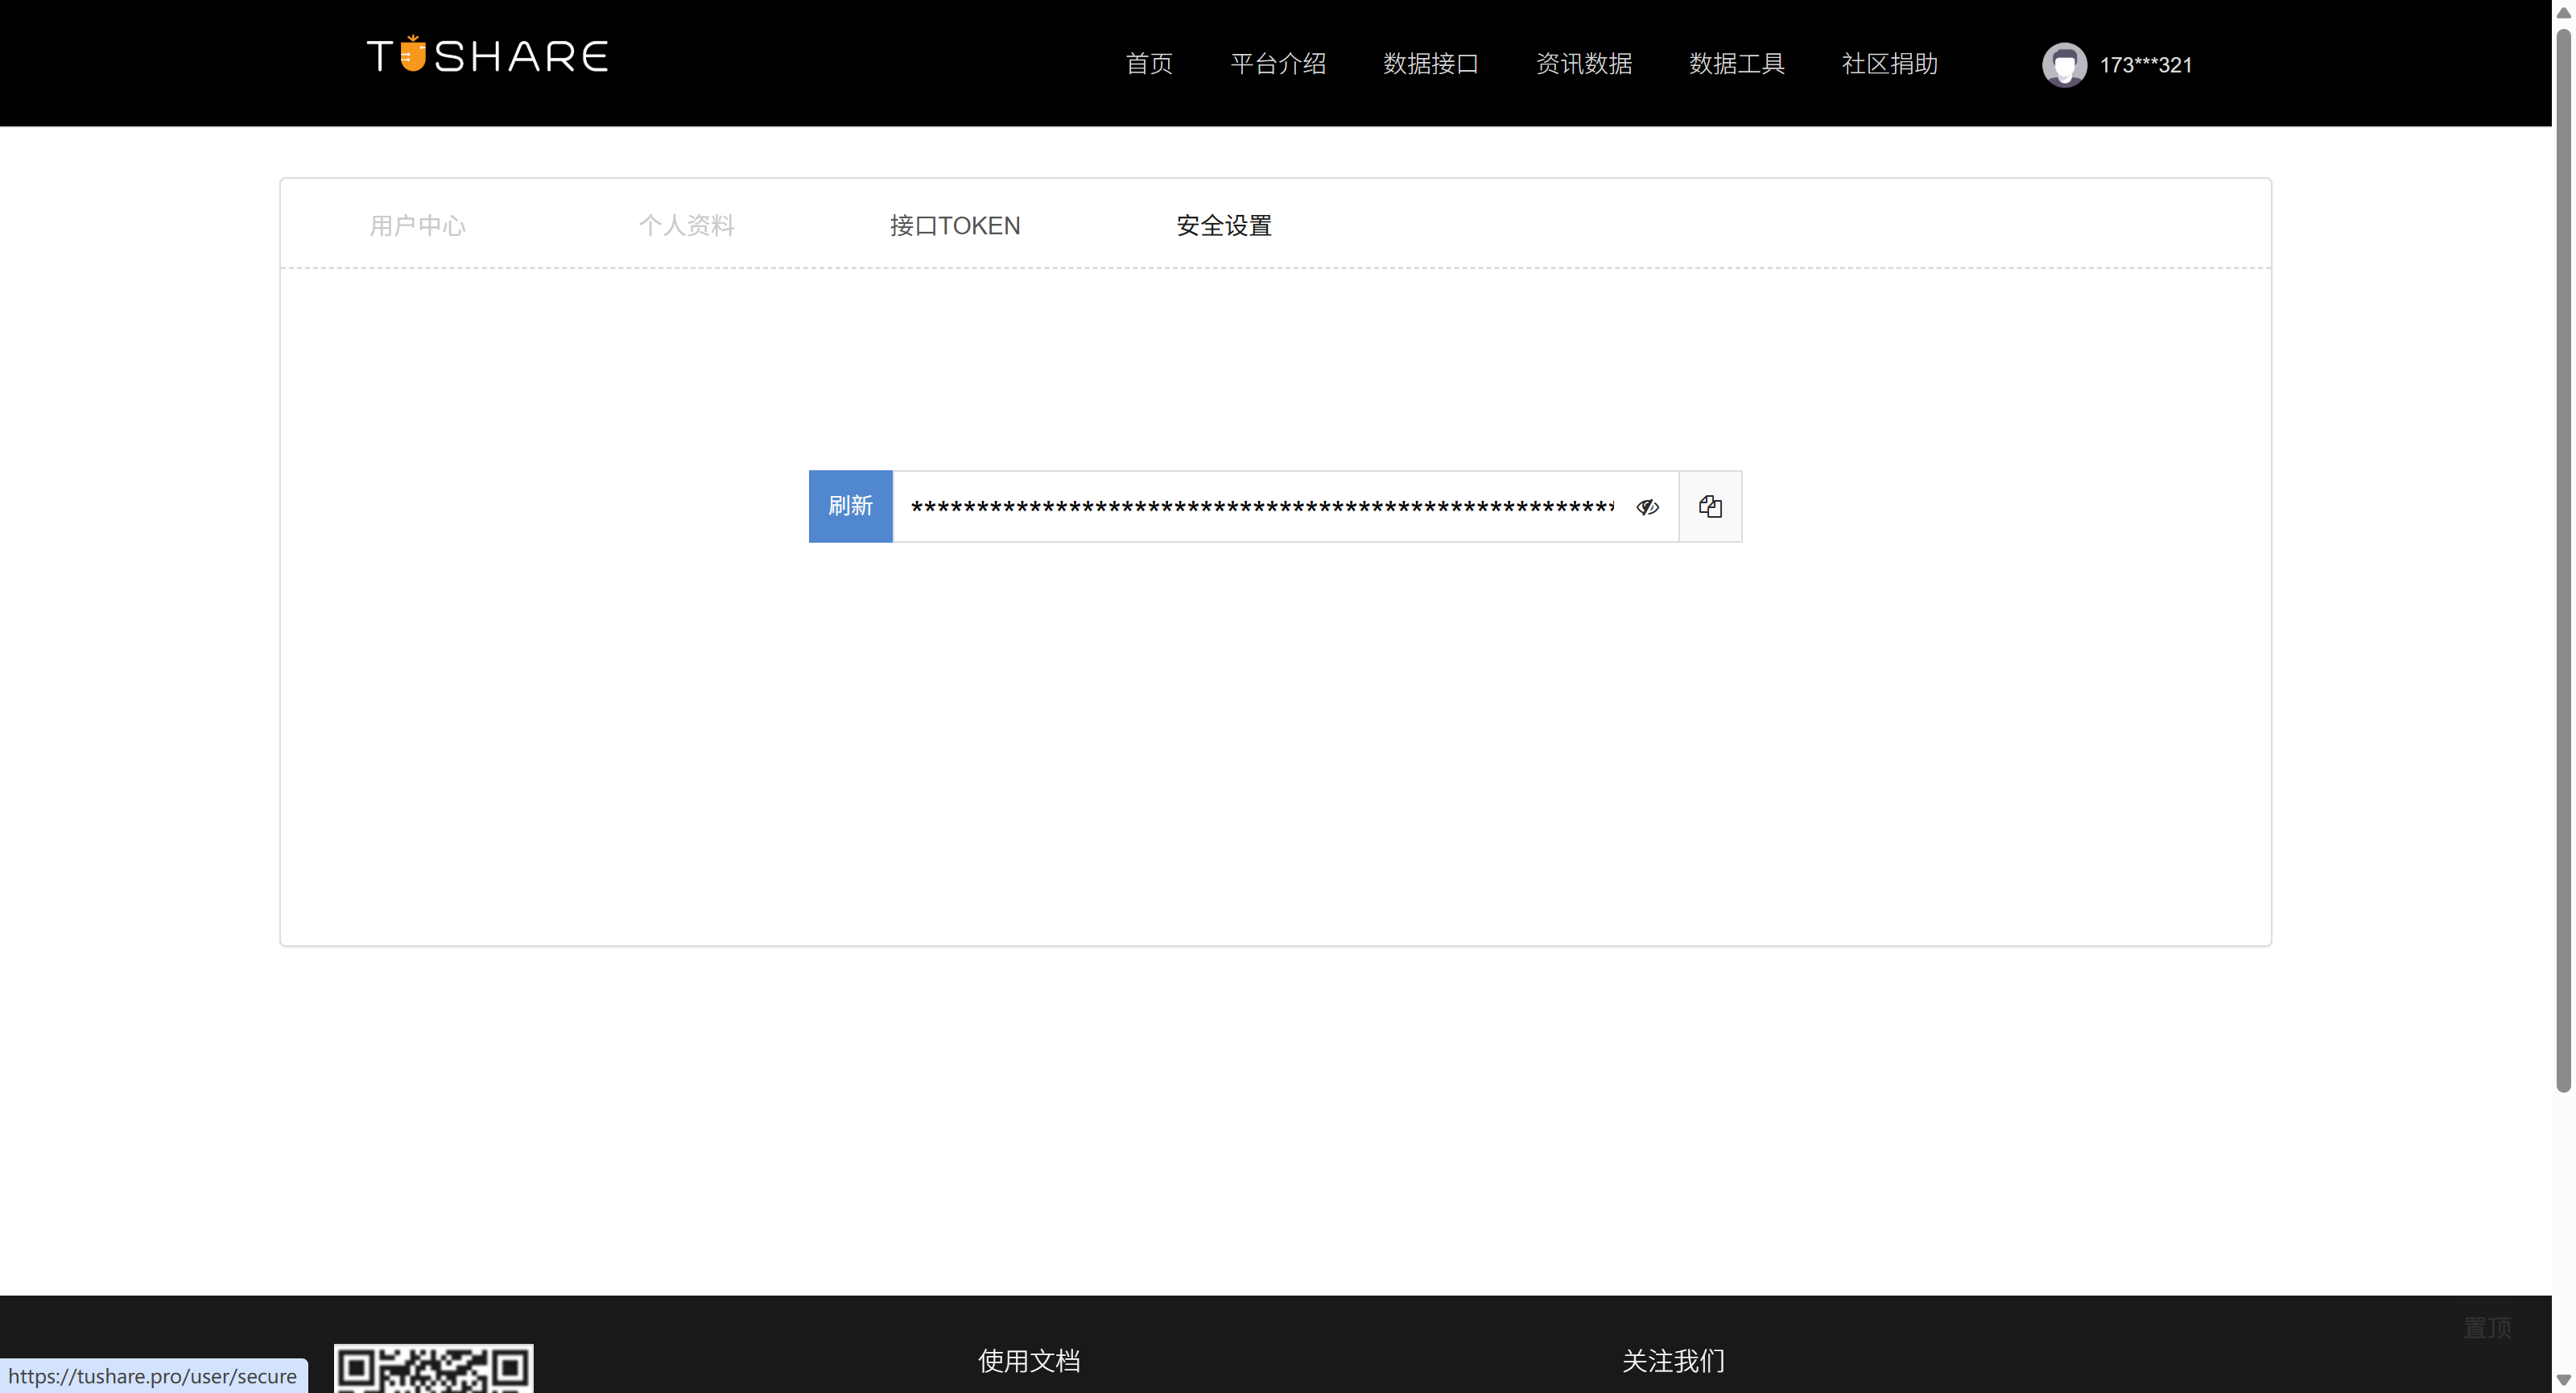Open the 数据接口 navigation menu
2576x1393 pixels.
tap(1430, 64)
